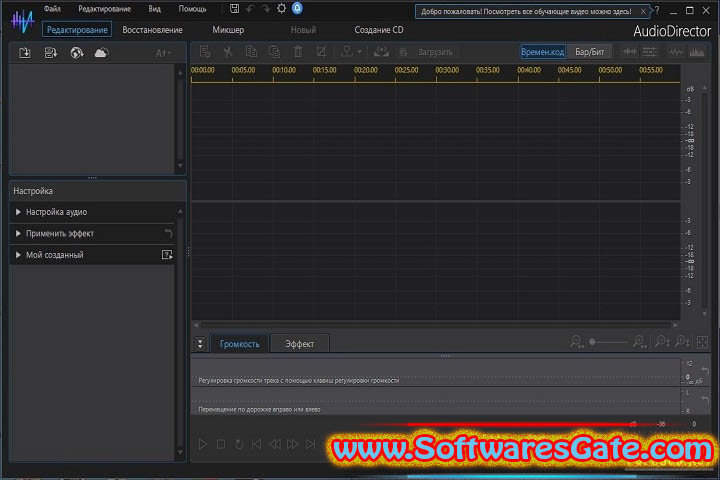Select the 'Редактирование' room tab
720x480 pixels.
77,30
